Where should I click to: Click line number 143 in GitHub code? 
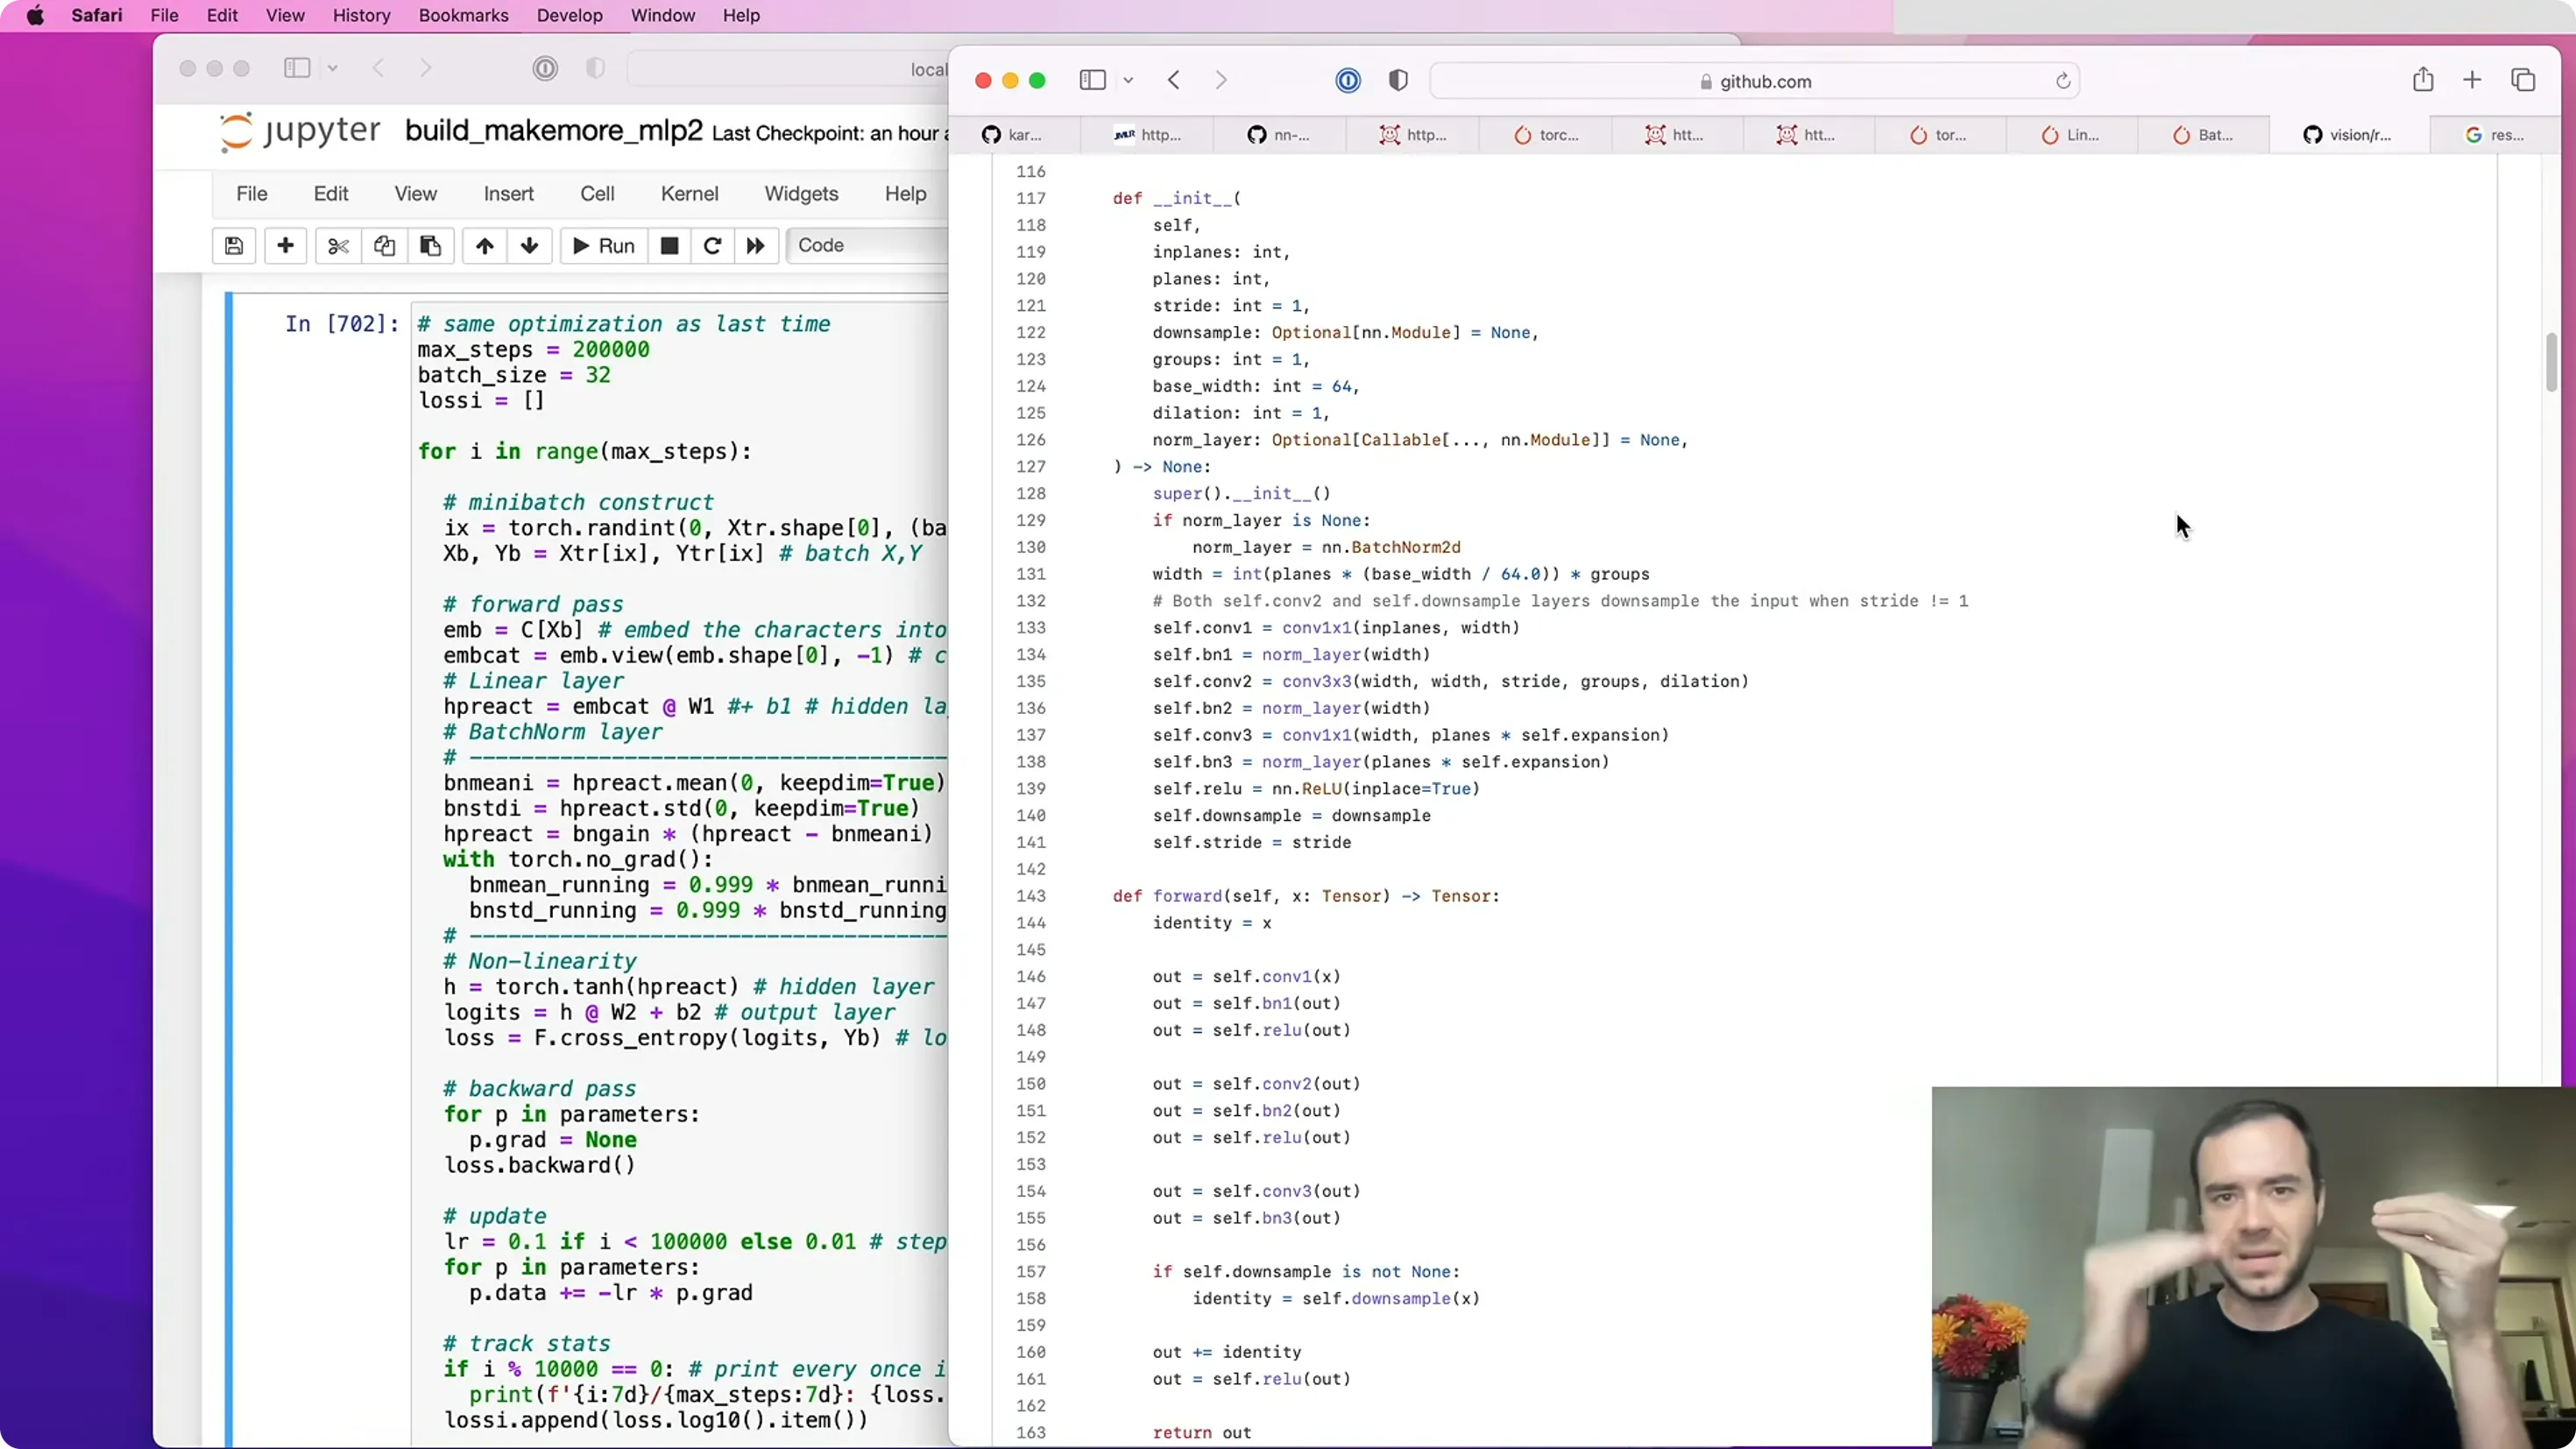point(1030,896)
